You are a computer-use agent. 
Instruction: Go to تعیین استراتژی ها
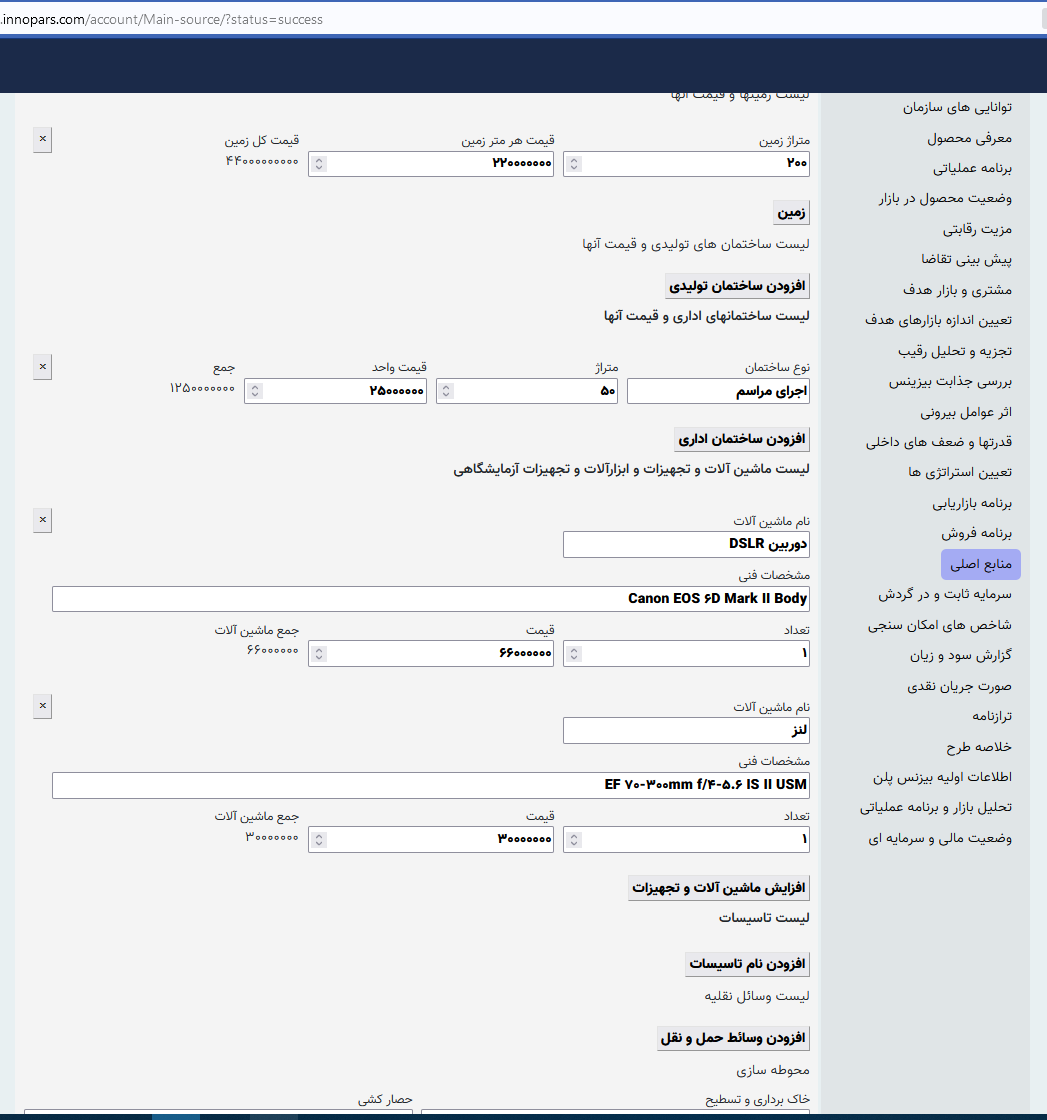[960, 473]
